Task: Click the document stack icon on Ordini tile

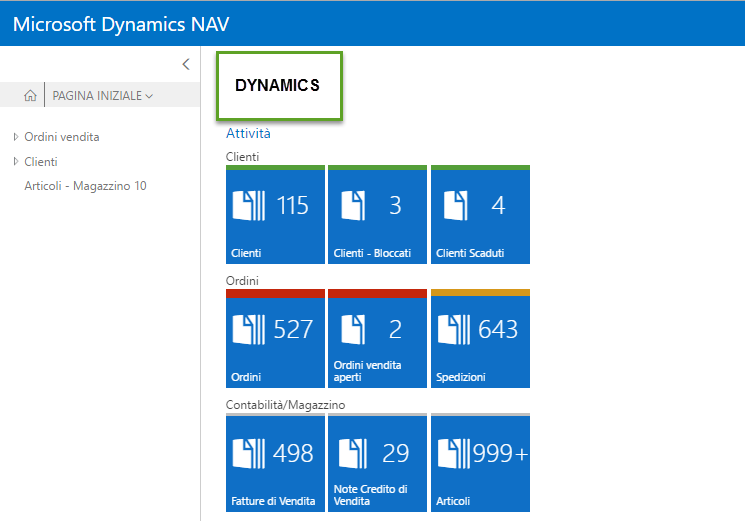Action: 248,330
